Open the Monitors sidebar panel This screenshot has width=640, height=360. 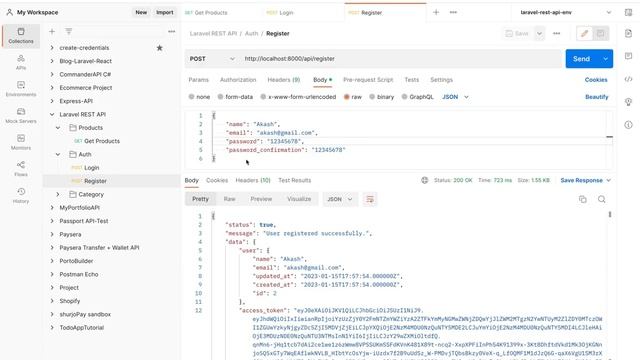(21, 142)
